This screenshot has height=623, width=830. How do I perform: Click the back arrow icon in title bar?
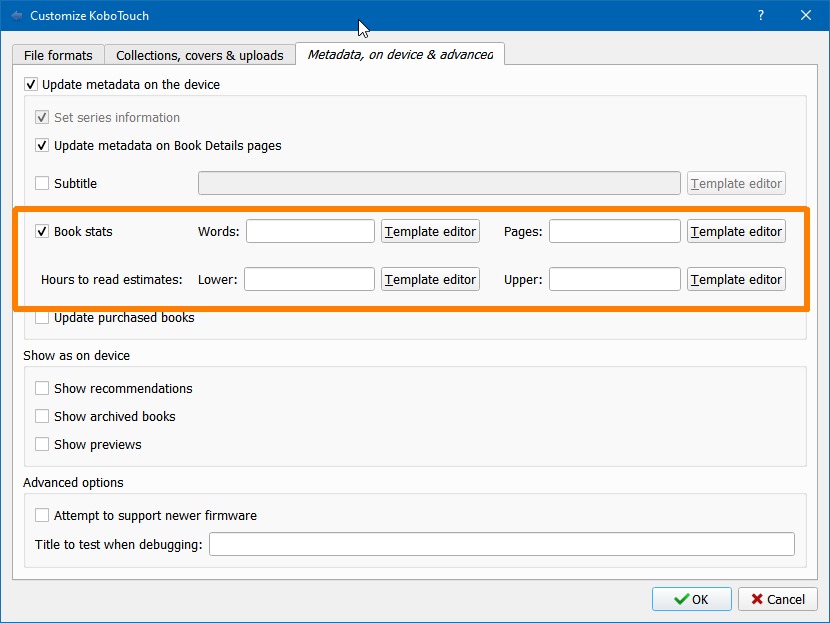point(16,16)
